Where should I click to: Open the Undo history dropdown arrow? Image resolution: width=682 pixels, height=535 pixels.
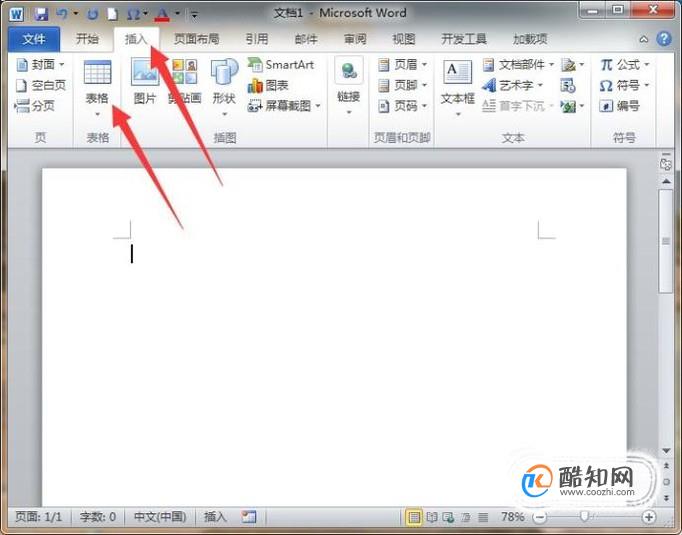tap(75, 14)
